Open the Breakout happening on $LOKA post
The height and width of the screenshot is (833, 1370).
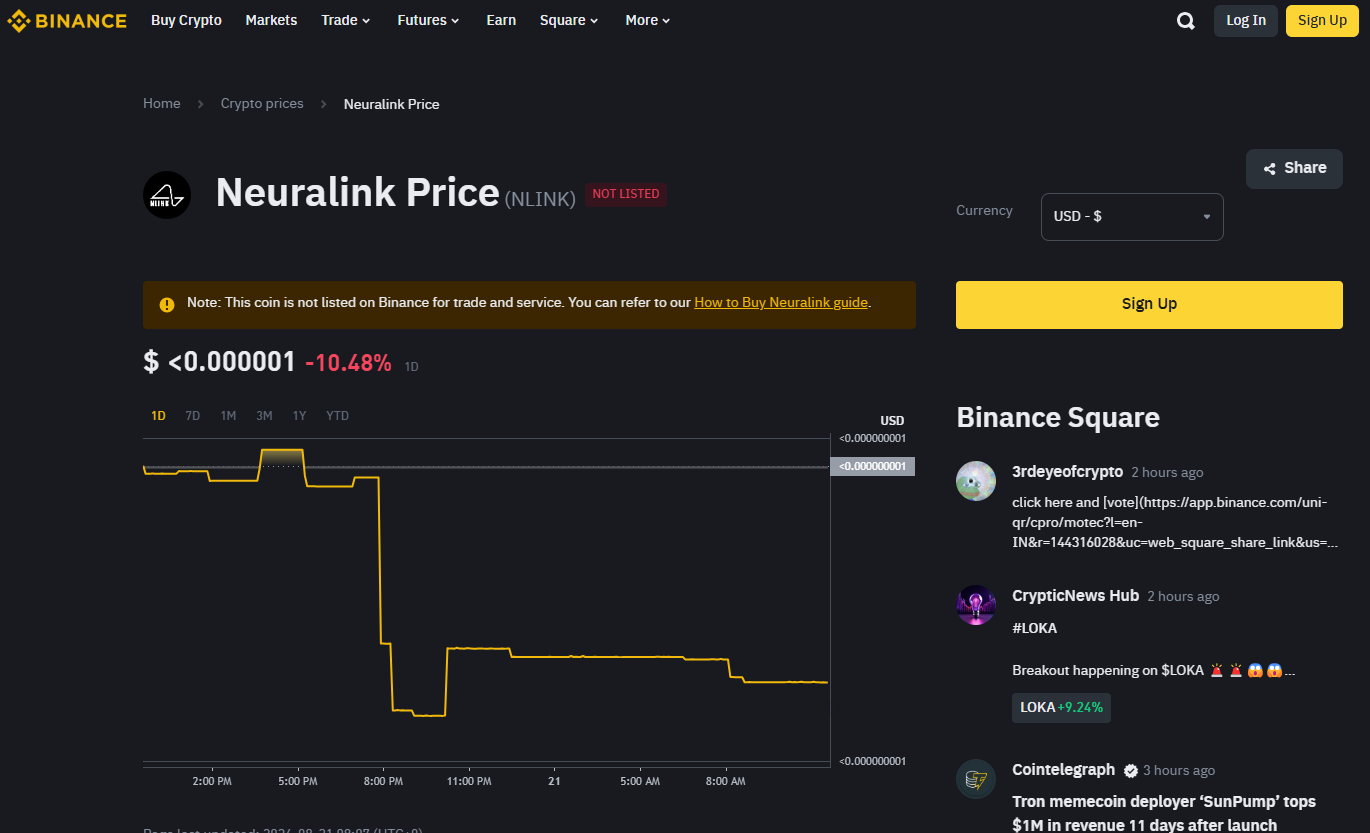[x=1154, y=671]
